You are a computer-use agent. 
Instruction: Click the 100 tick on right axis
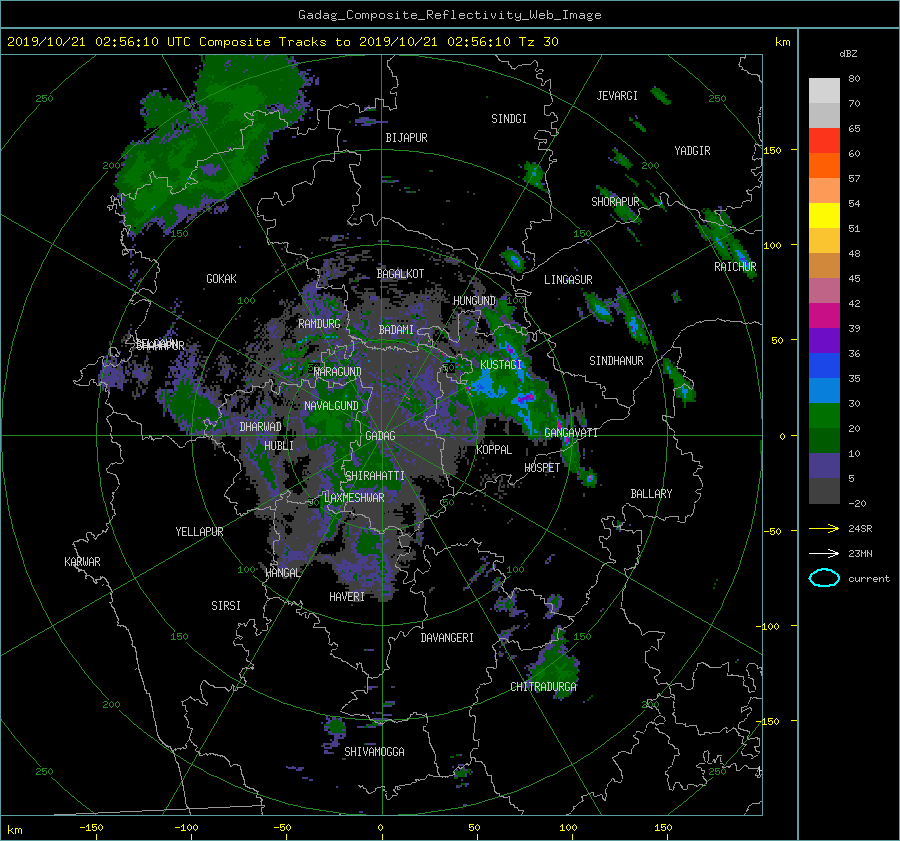coord(773,245)
